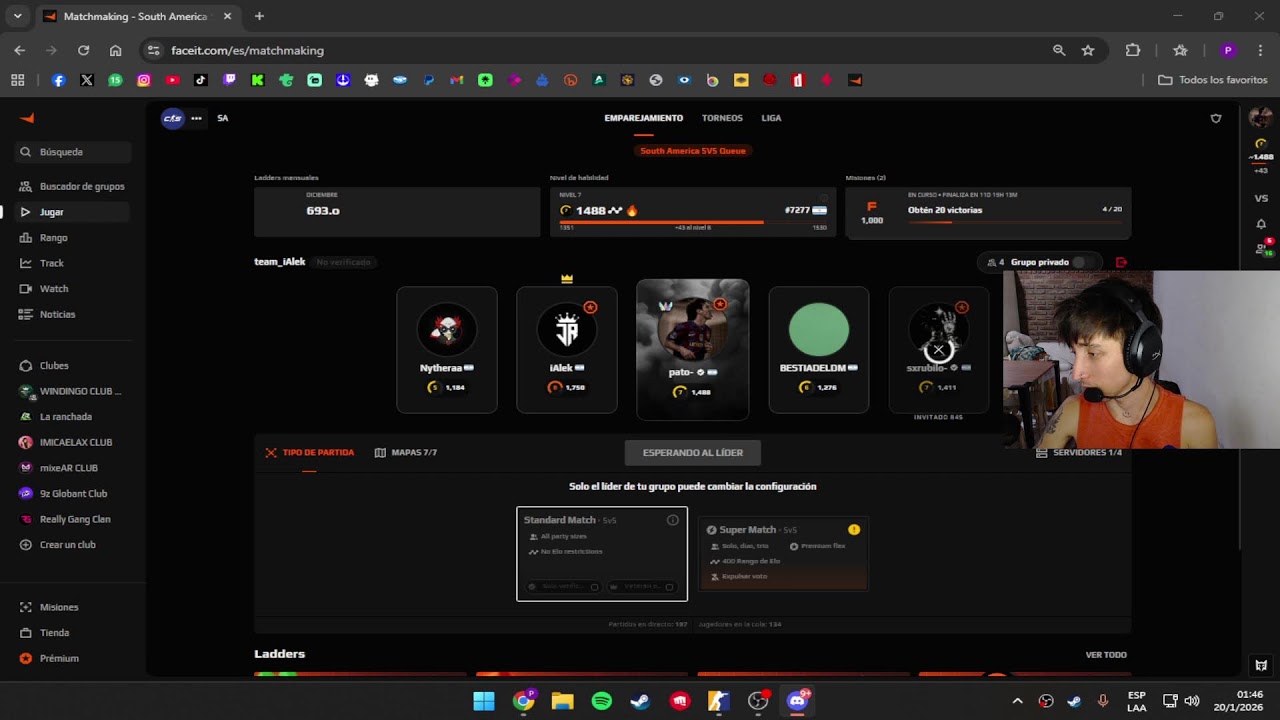Open Jugar in the sidebar
The height and width of the screenshot is (720, 1280).
pyautogui.click(x=74, y=212)
